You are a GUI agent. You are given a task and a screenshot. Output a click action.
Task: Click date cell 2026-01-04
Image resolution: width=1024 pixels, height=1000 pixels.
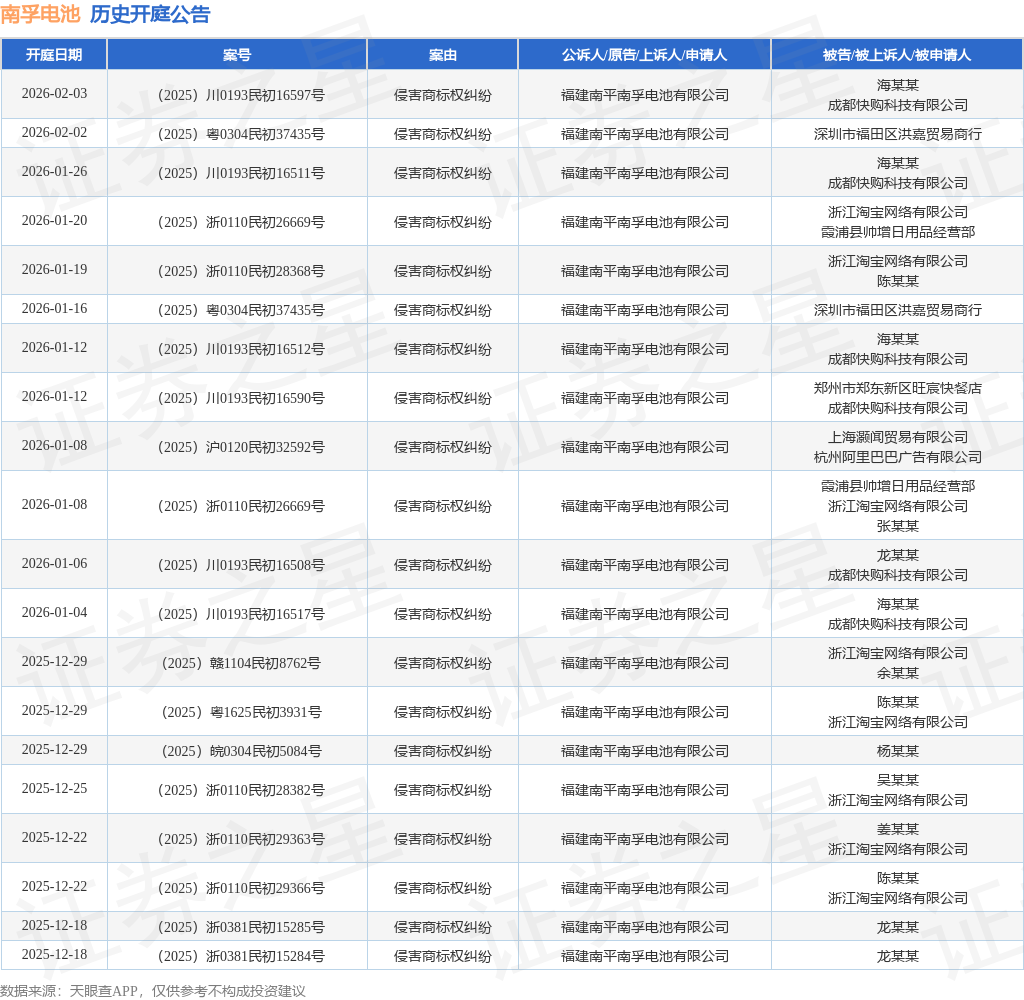click(x=54, y=613)
